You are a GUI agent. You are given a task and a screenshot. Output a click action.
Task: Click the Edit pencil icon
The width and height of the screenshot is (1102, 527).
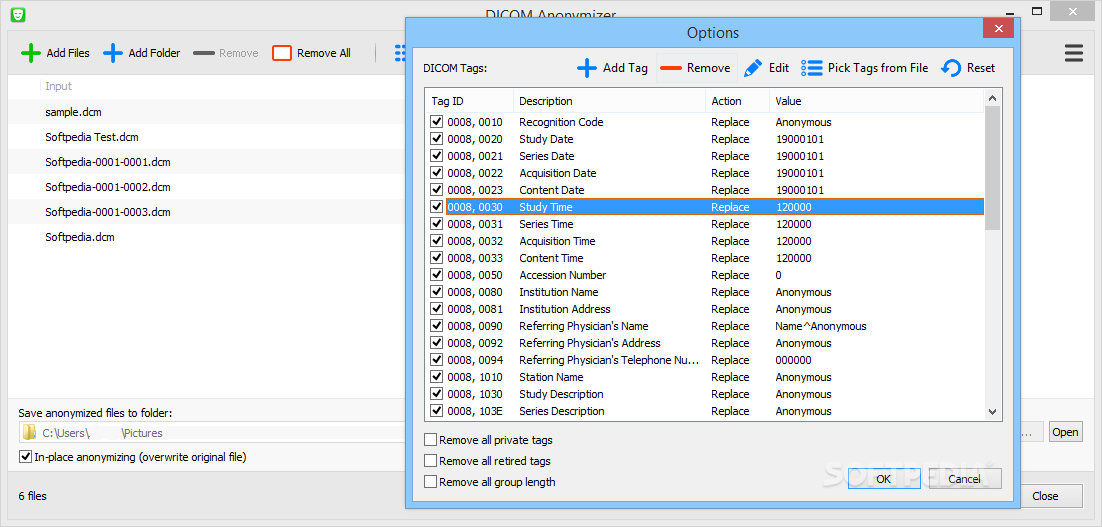click(x=753, y=68)
